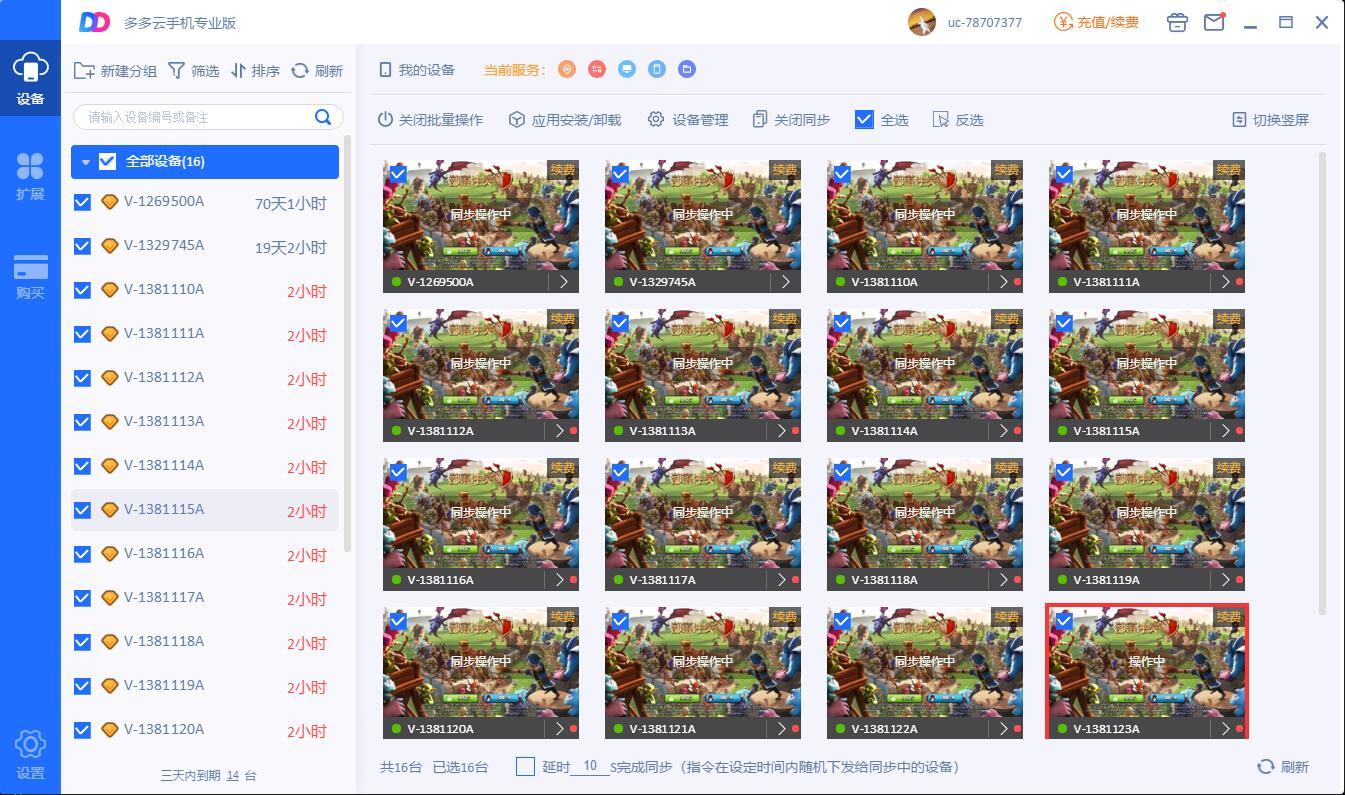Uncheck the V-1269500A thumbnail checkbox
Image resolution: width=1345 pixels, height=795 pixels.
(398, 174)
